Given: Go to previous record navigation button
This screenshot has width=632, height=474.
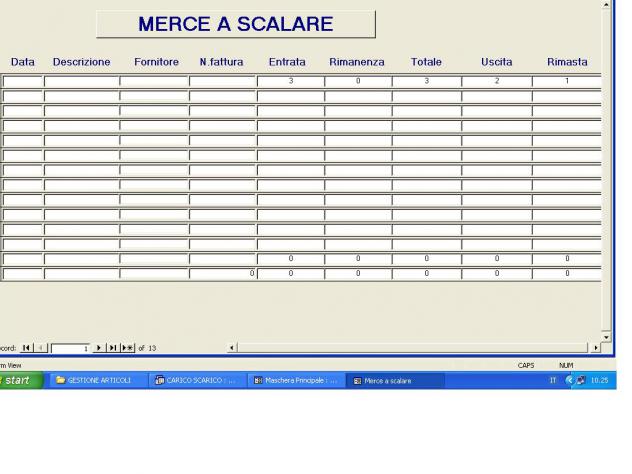Looking at the screenshot, I should tap(41, 347).
